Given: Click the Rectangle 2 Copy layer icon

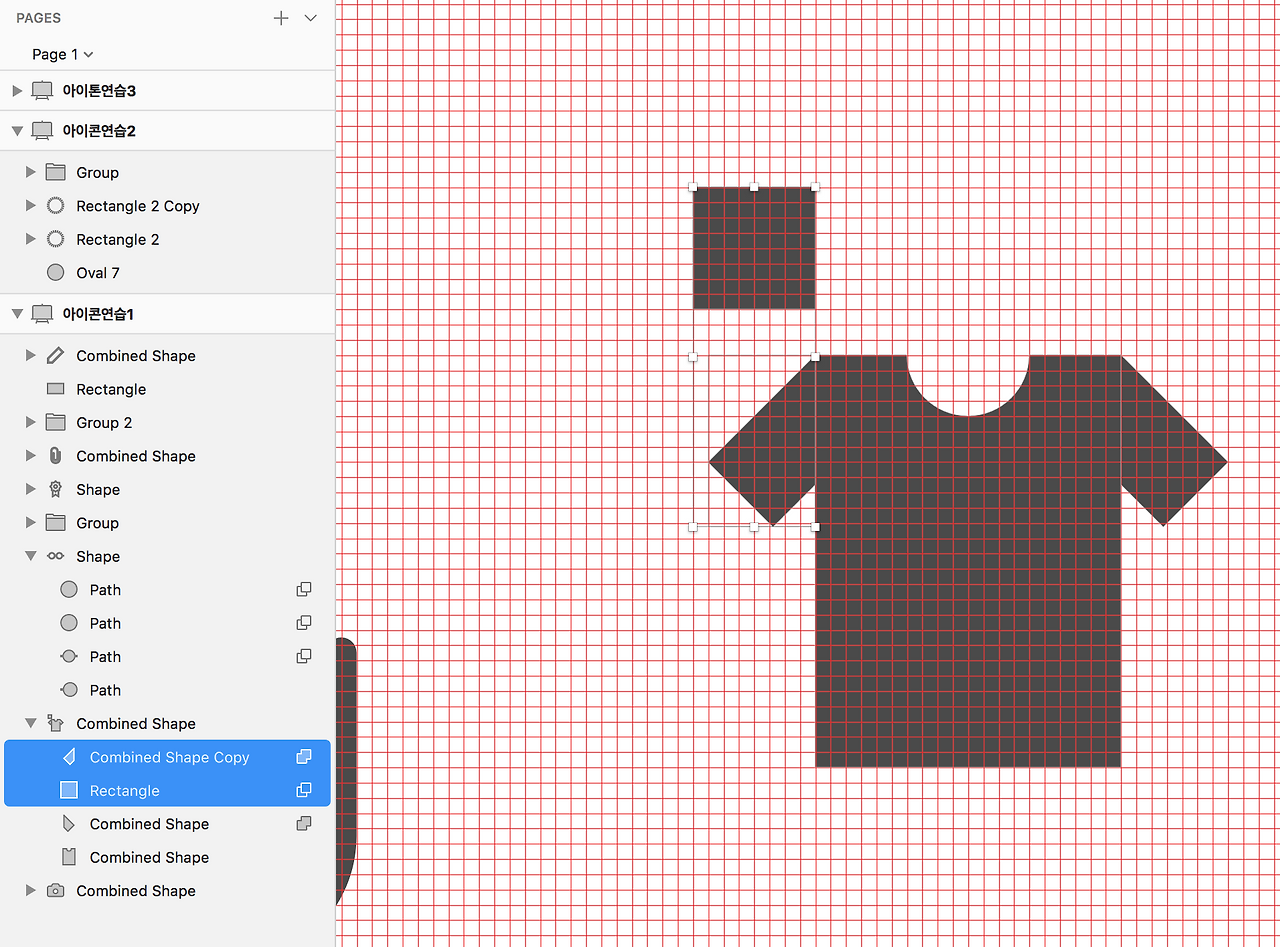Looking at the screenshot, I should click(x=56, y=206).
